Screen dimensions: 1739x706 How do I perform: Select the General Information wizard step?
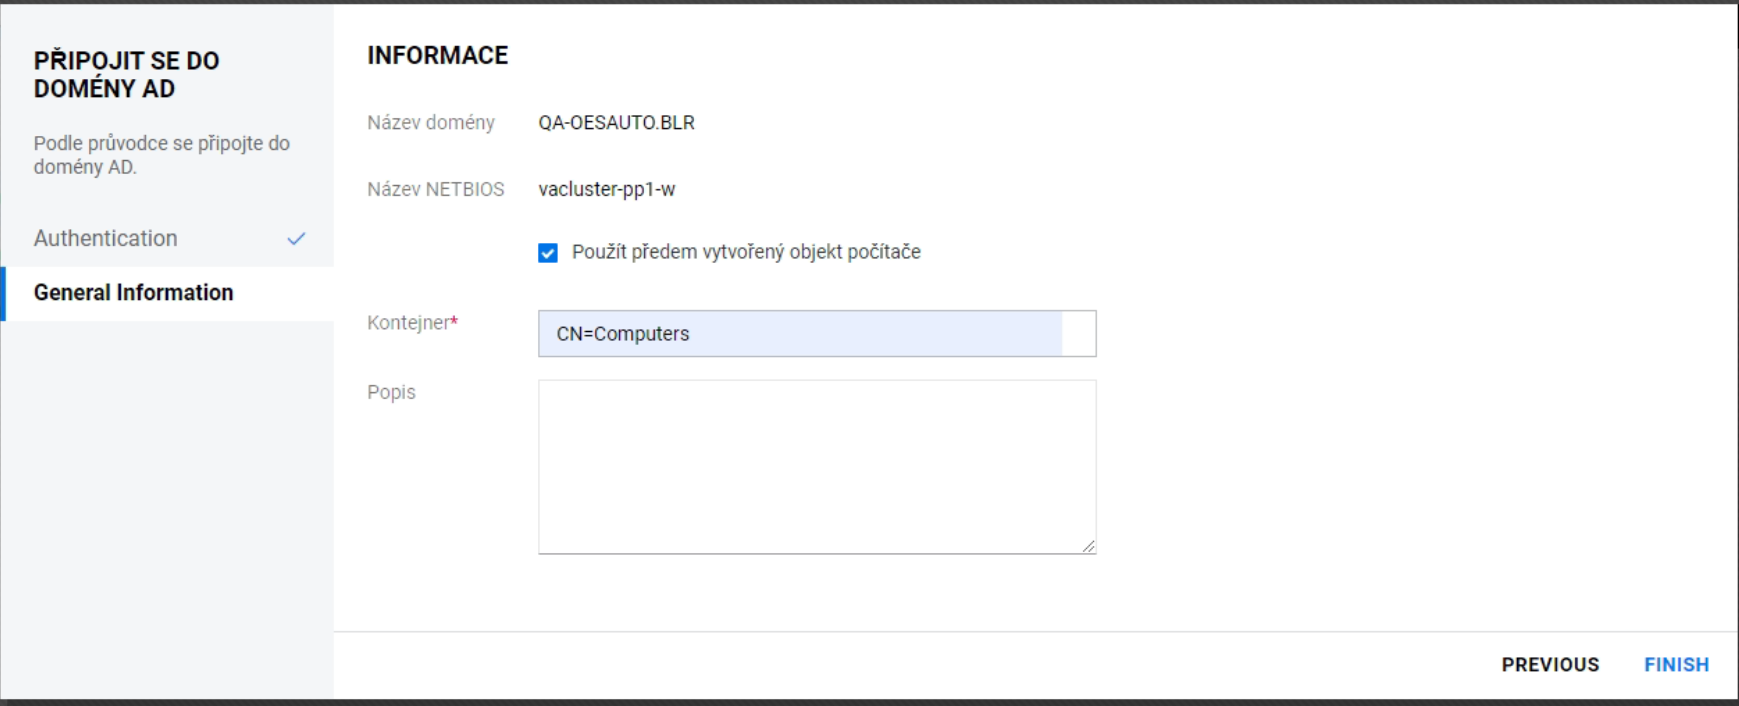click(134, 293)
